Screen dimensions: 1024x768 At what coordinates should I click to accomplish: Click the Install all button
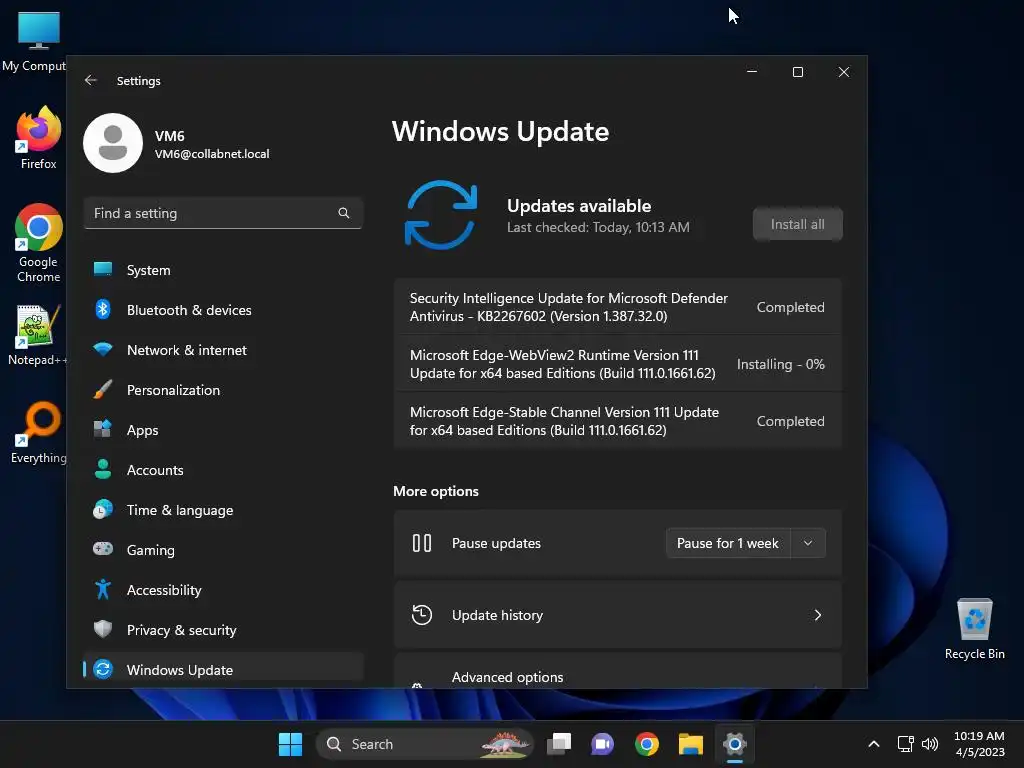[x=797, y=224]
